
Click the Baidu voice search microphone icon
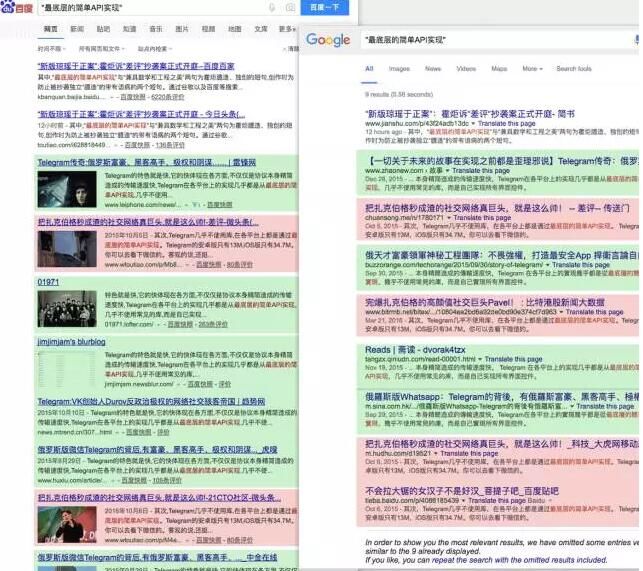[271, 7]
